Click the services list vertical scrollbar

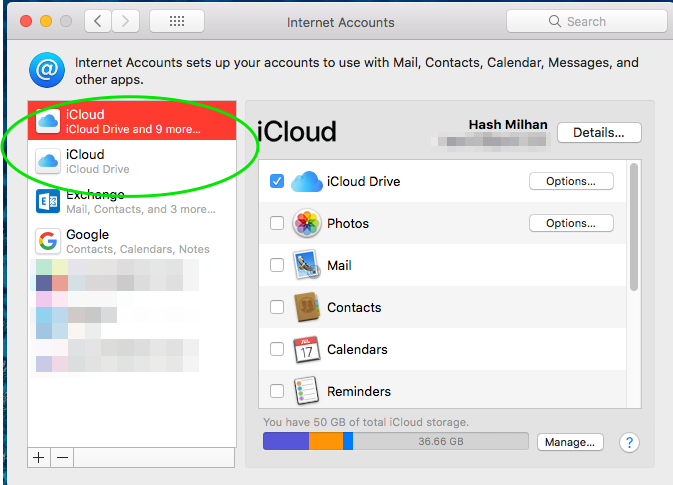click(634, 227)
